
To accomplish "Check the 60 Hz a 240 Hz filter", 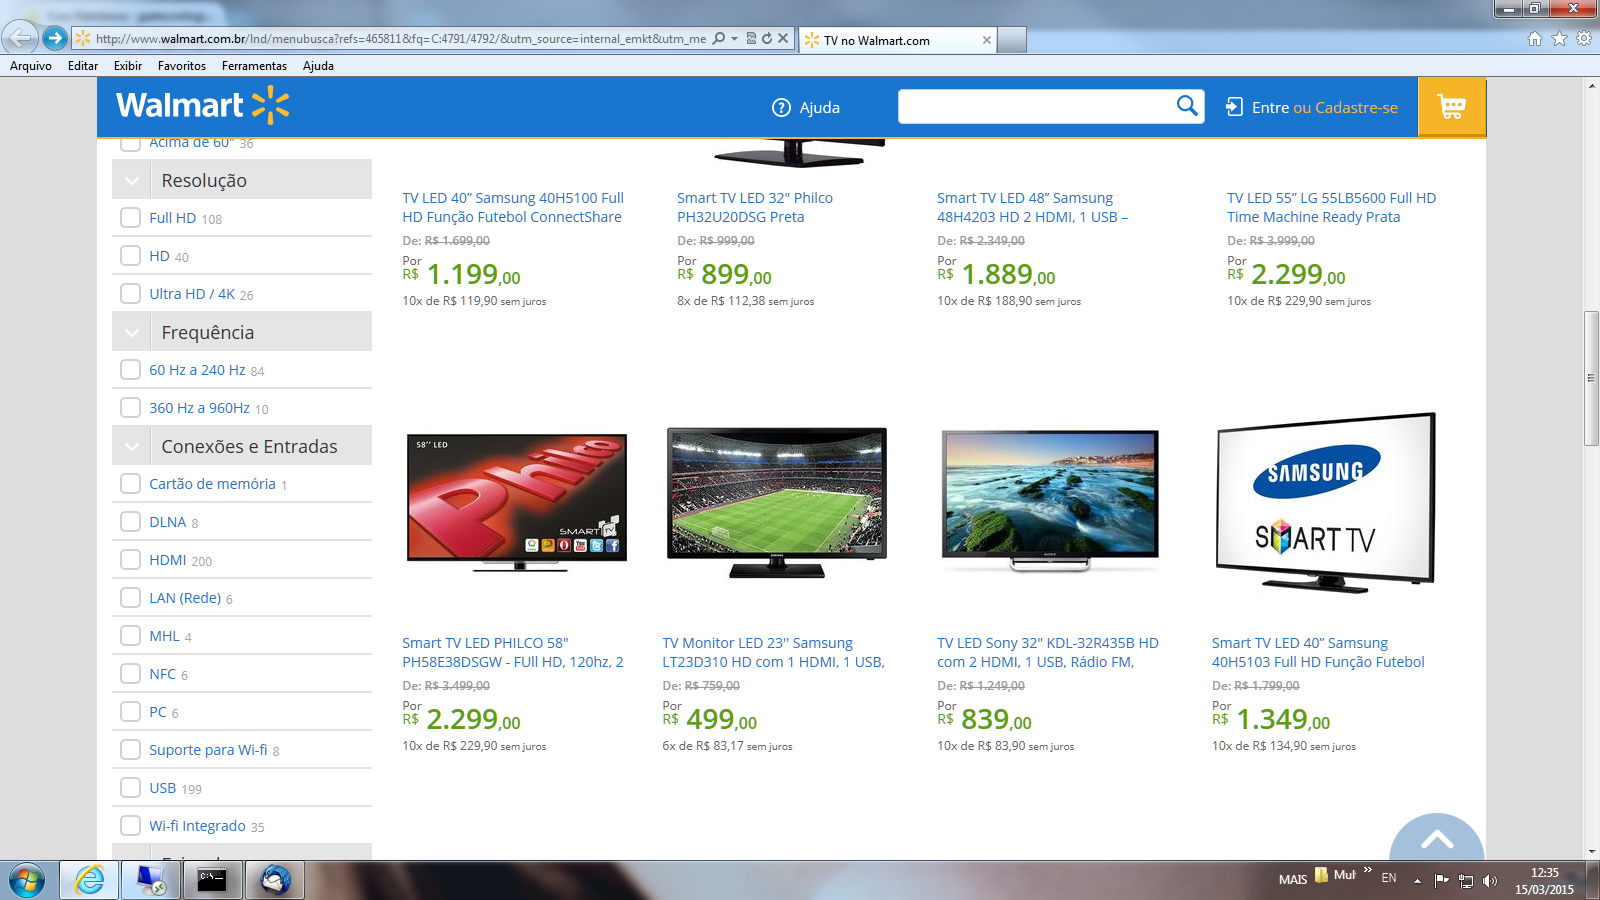I will pos(130,370).
